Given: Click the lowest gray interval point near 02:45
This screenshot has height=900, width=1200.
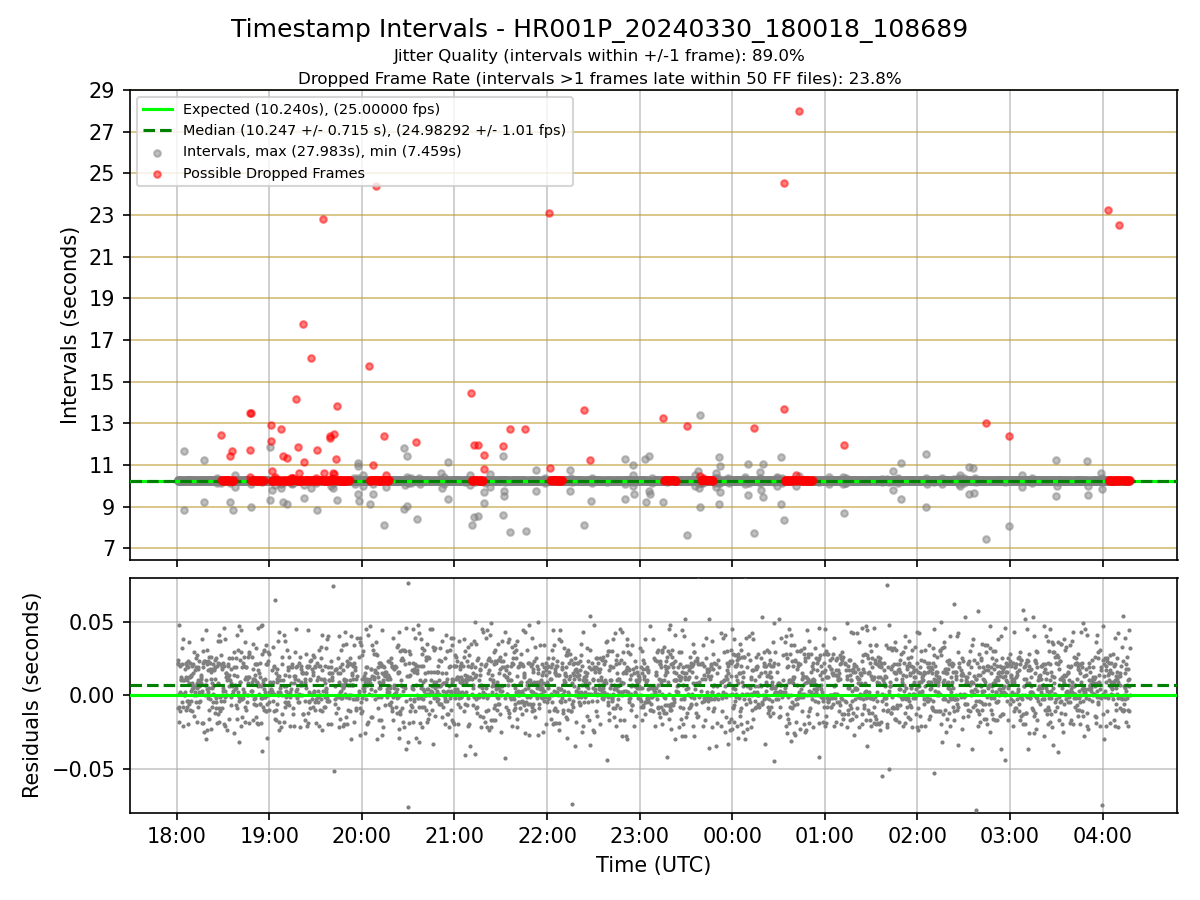Looking at the screenshot, I should point(986,539).
